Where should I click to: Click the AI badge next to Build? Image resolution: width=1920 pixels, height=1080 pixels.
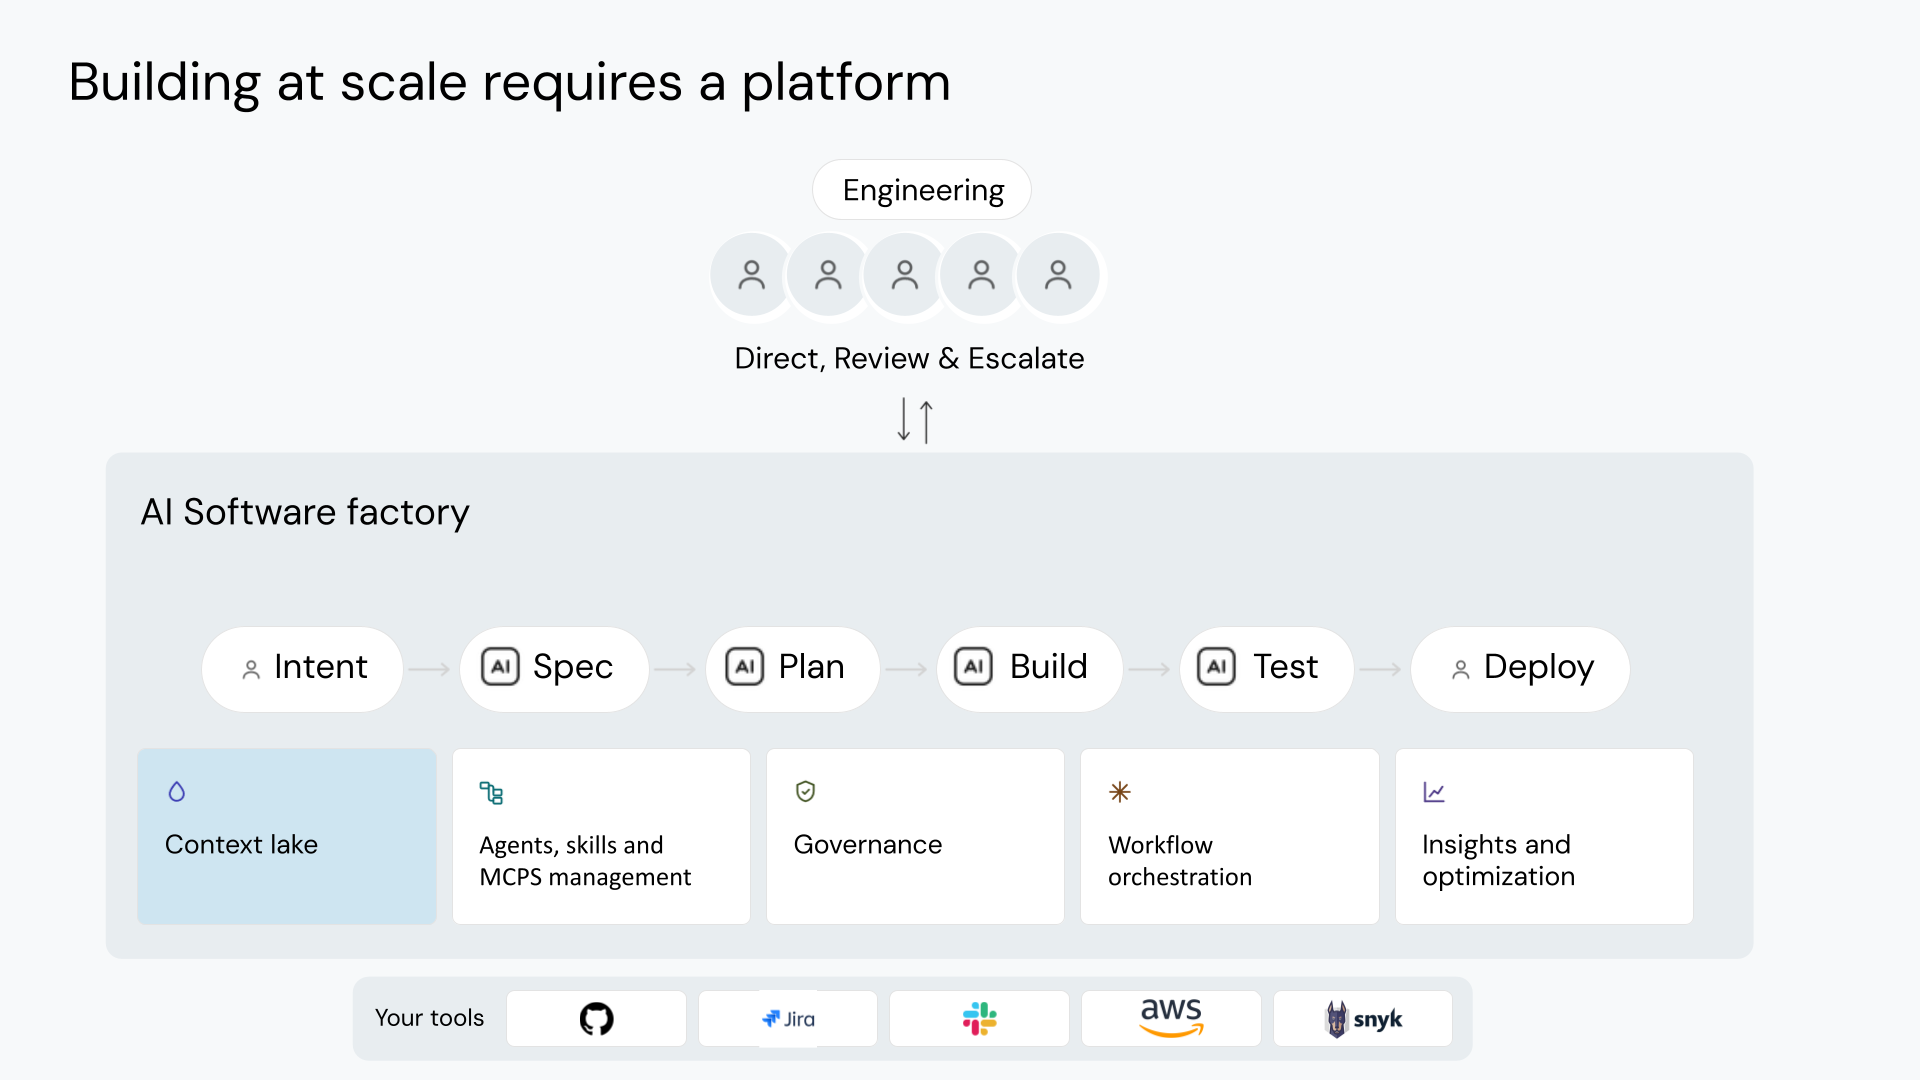973,667
